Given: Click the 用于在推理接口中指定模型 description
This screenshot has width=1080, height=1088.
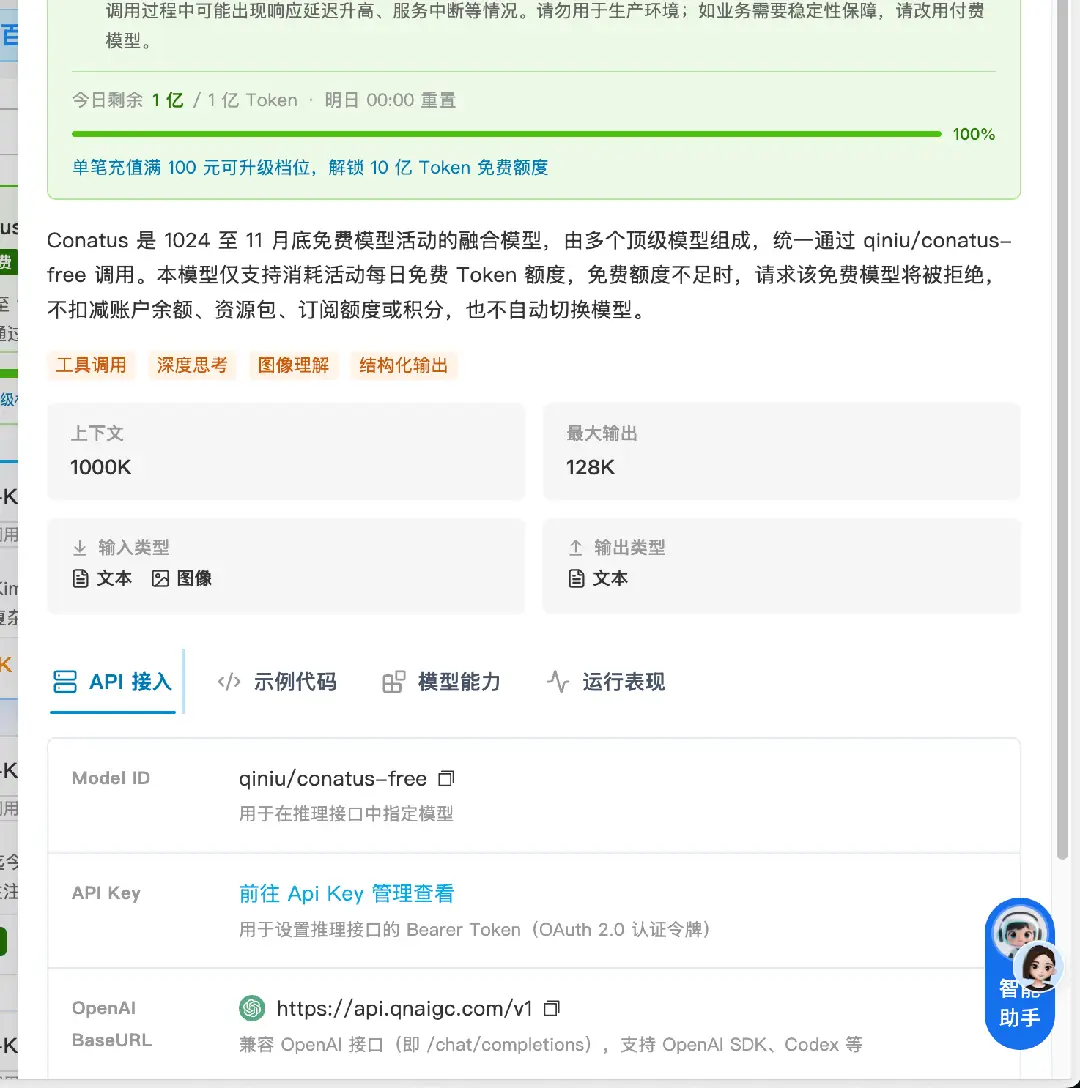Looking at the screenshot, I should pyautogui.click(x=346, y=813).
